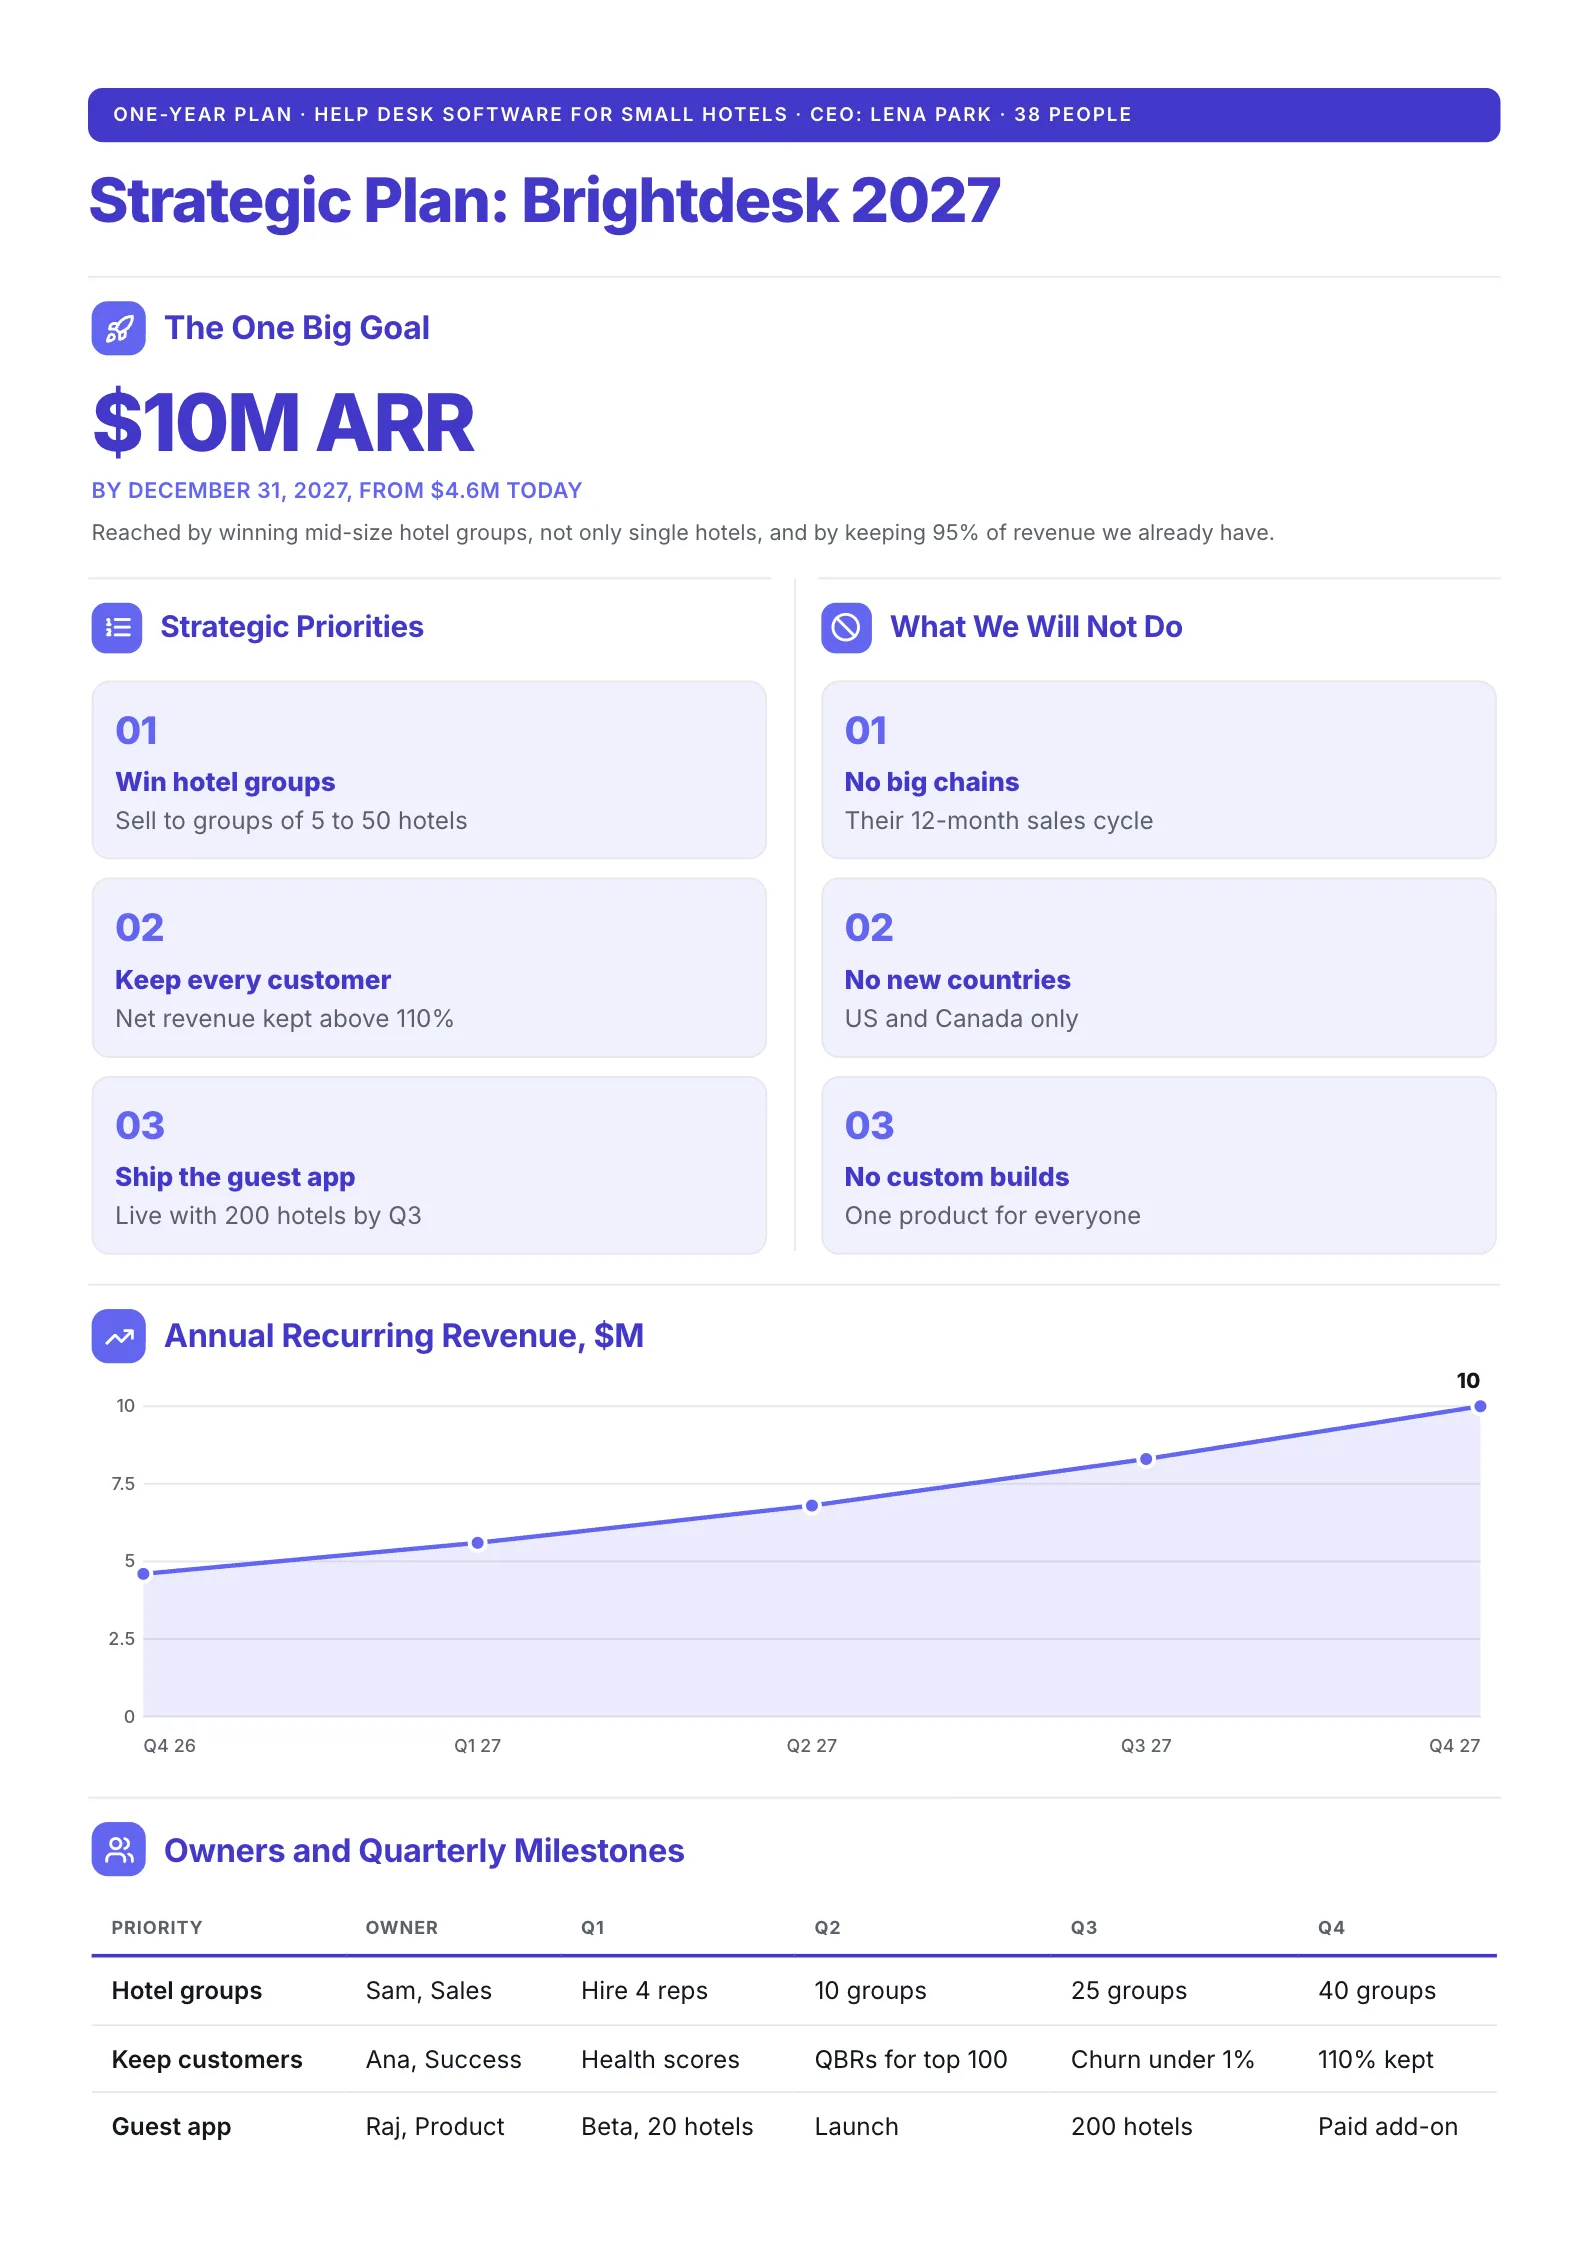This screenshot has height=2246, width=1588.
Task: Open the 'No big chains' card
Action: pos(1159,770)
